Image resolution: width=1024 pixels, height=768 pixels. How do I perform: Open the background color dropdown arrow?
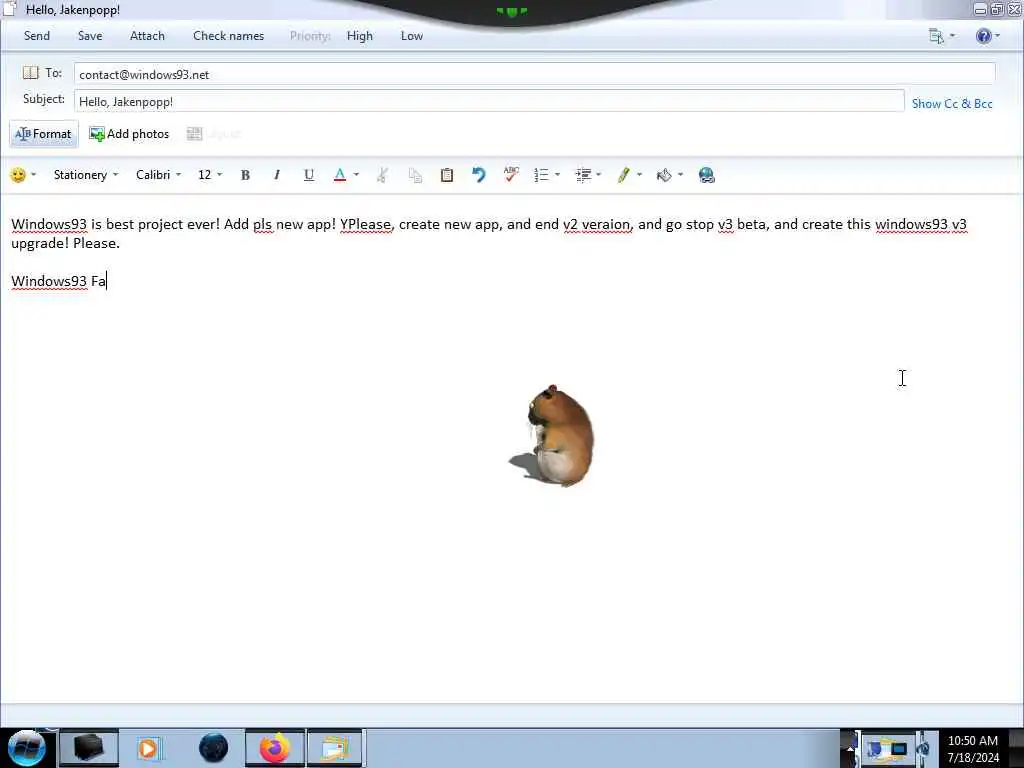pos(680,175)
